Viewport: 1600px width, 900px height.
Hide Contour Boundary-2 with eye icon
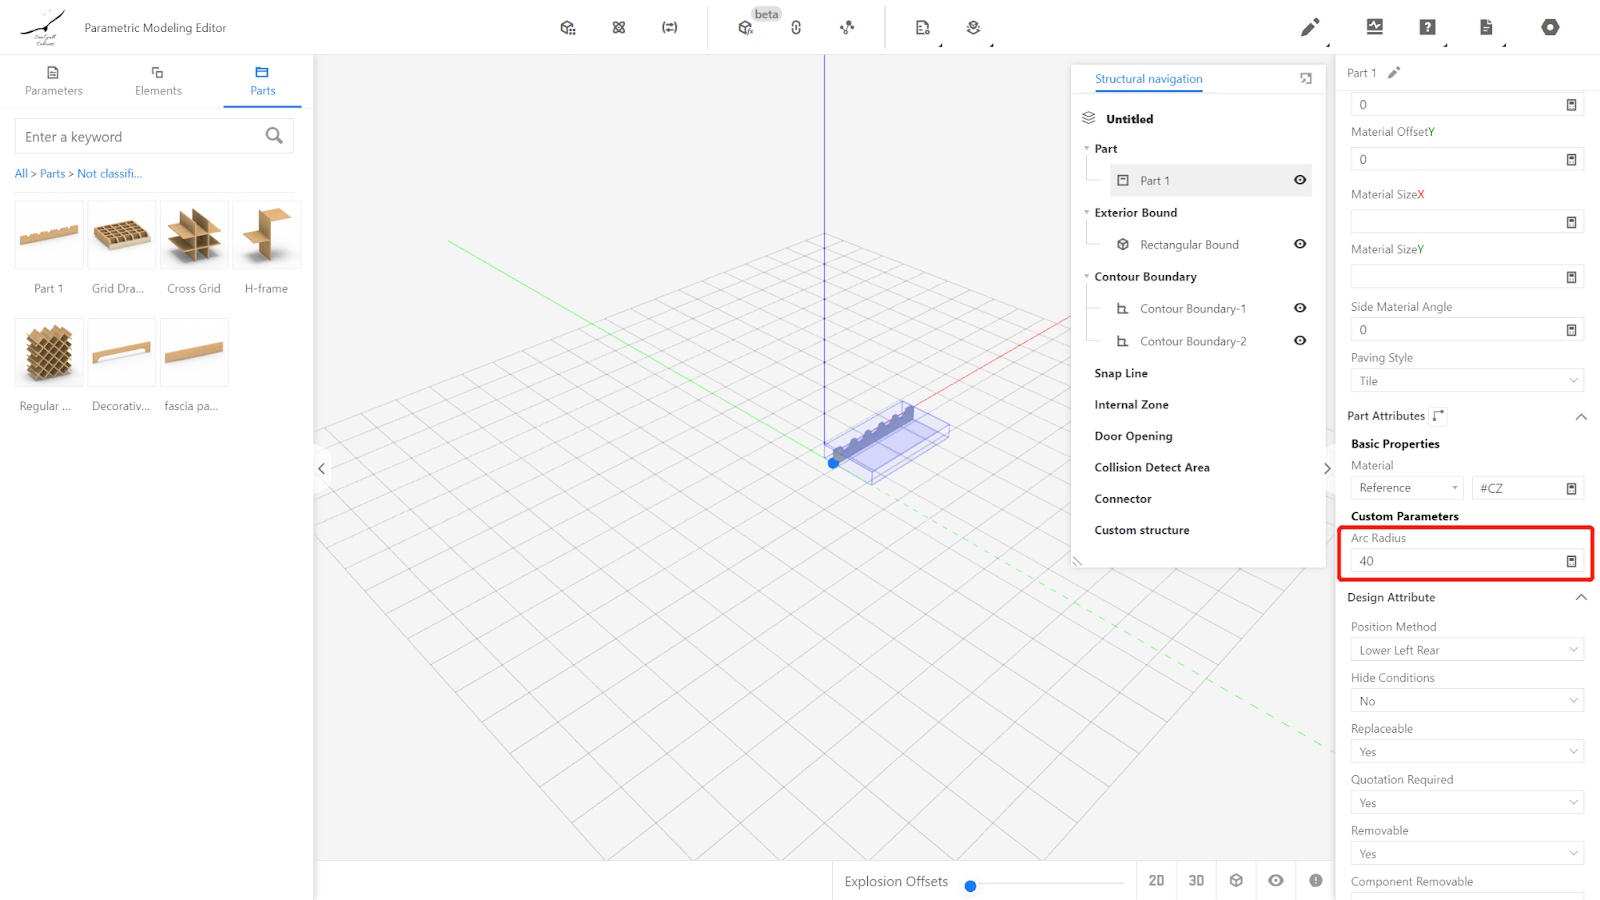[x=1300, y=341]
